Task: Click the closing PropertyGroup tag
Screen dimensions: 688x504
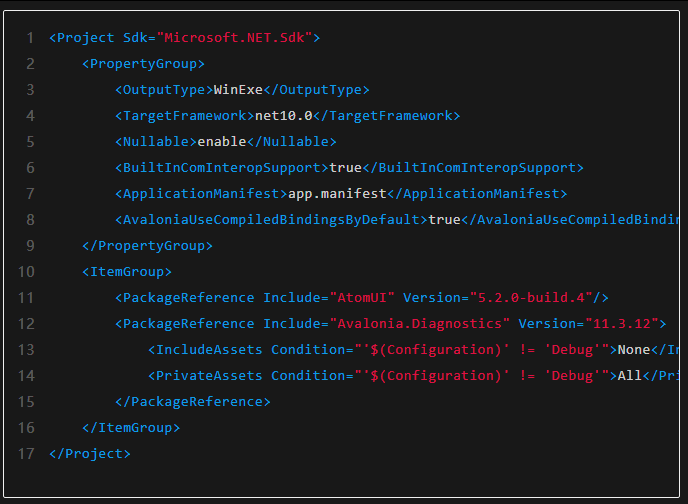Action: point(147,246)
